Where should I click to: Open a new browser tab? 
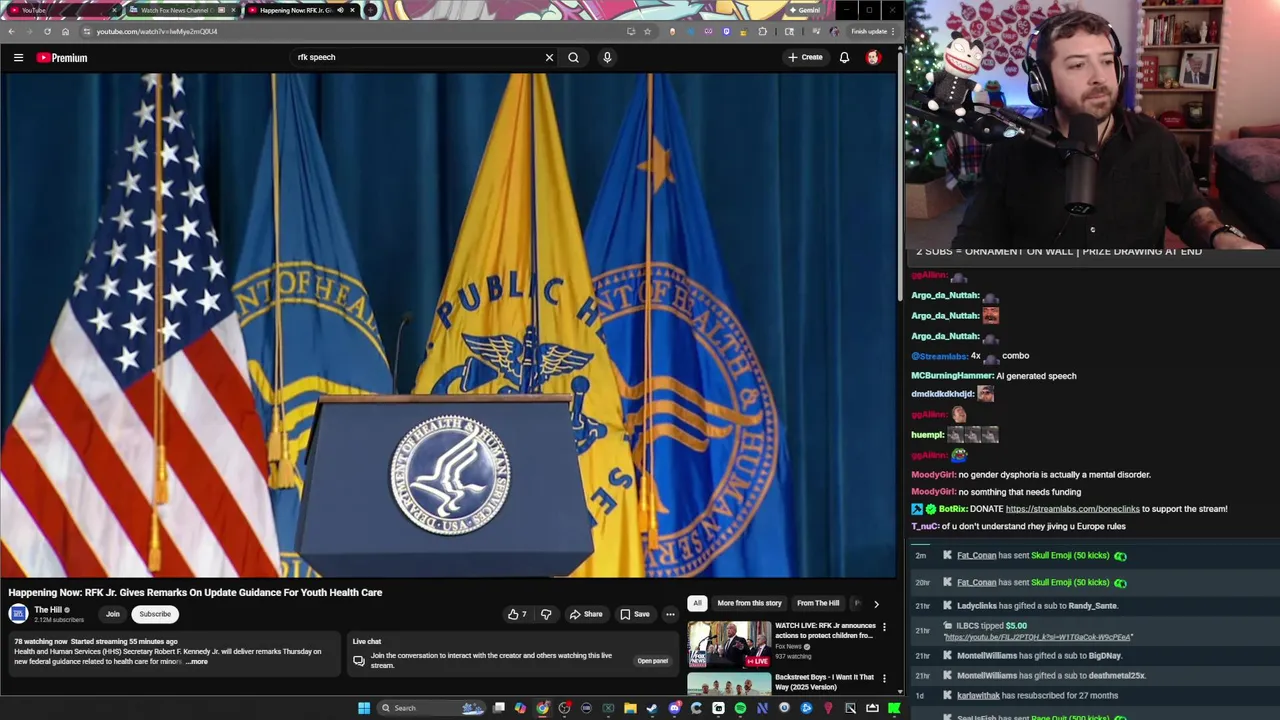[x=370, y=10]
